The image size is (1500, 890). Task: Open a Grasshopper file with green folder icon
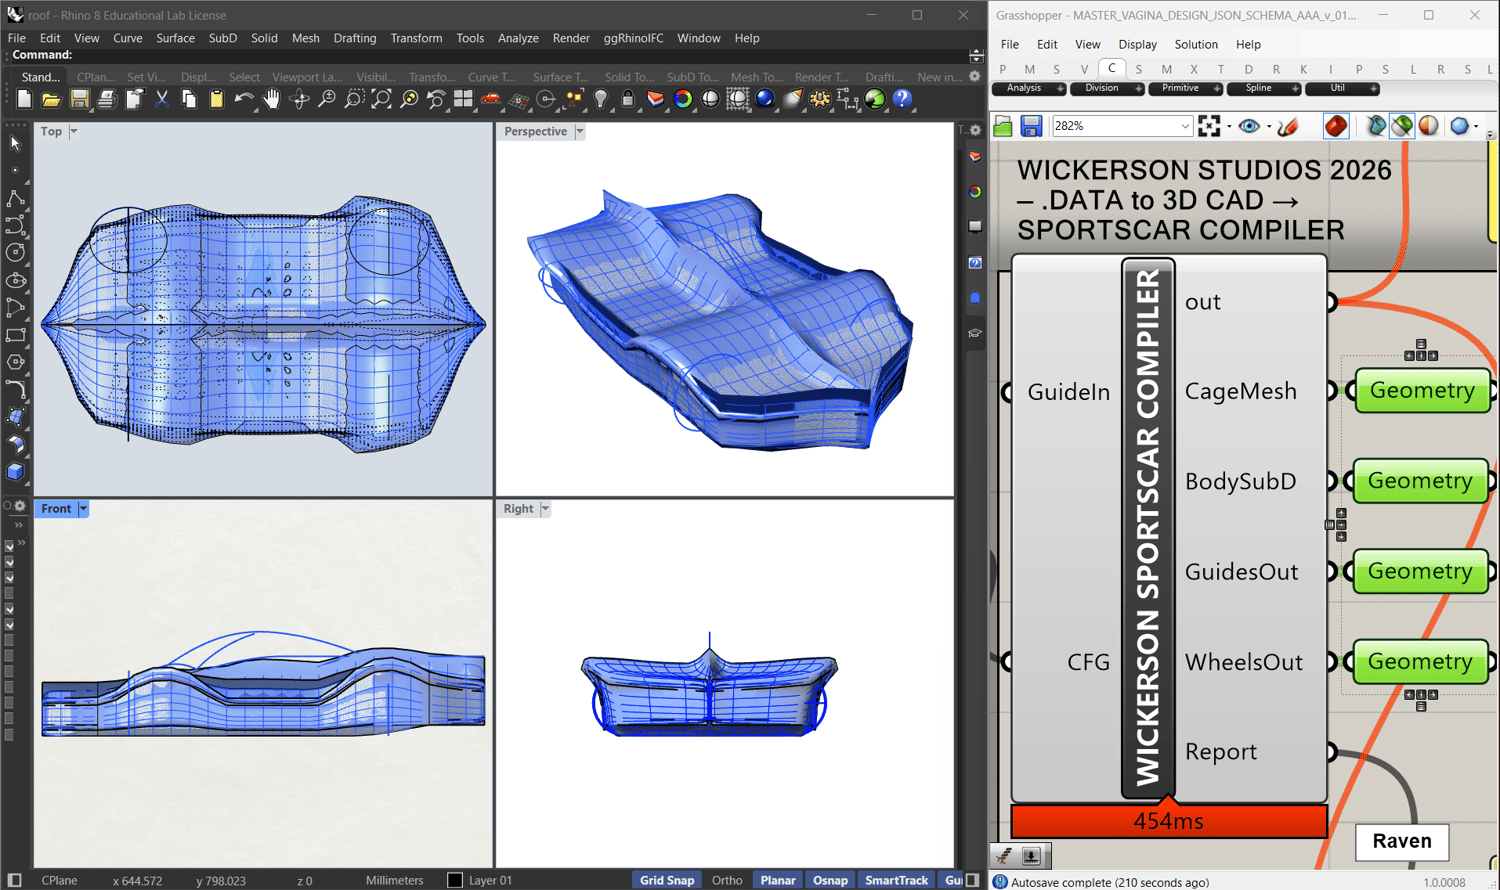pyautogui.click(x=1003, y=126)
